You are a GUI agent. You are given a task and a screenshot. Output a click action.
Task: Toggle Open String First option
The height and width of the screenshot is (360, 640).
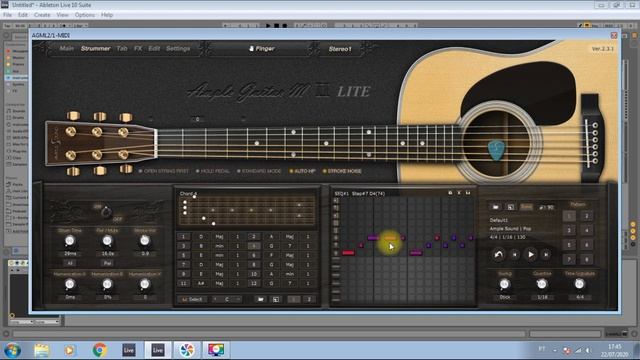point(164,171)
